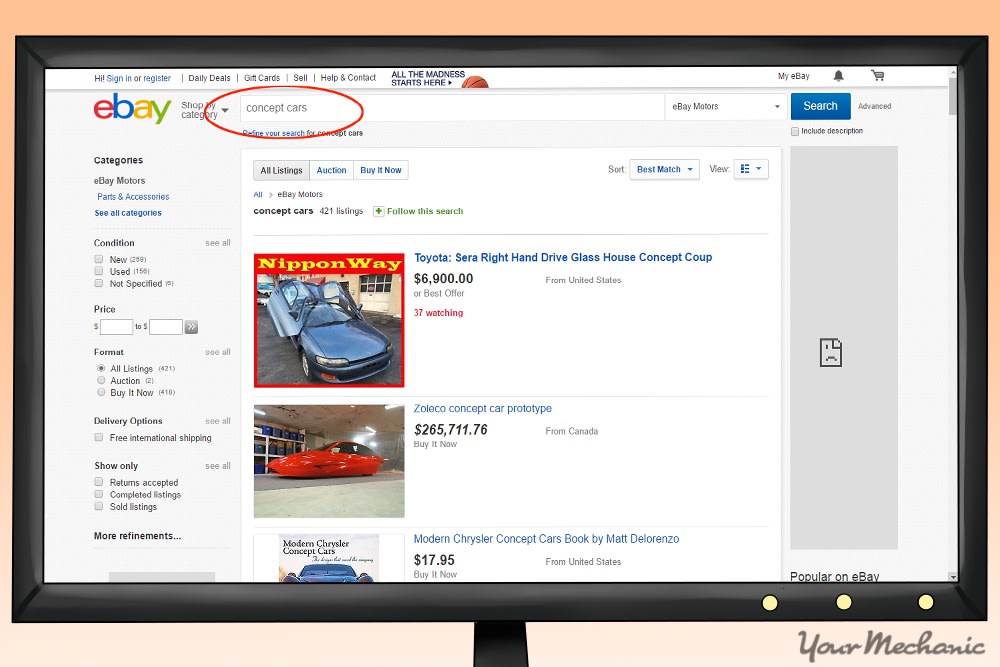Select the Auction format radio button
This screenshot has height=667, width=1000.
[101, 380]
